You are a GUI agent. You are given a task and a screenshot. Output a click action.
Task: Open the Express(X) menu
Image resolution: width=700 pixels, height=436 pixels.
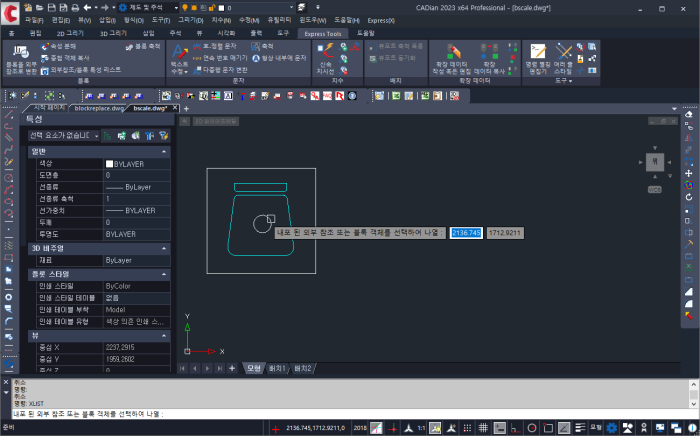pyautogui.click(x=381, y=21)
